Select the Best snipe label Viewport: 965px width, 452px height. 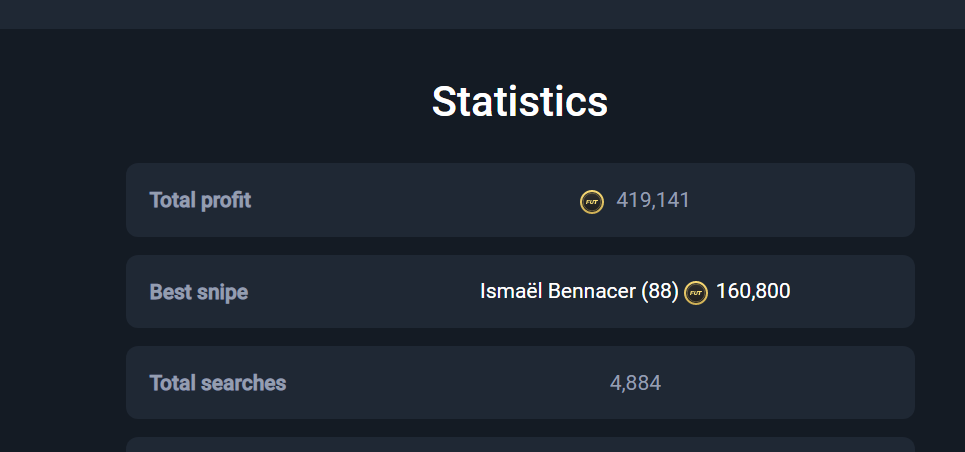(x=199, y=292)
